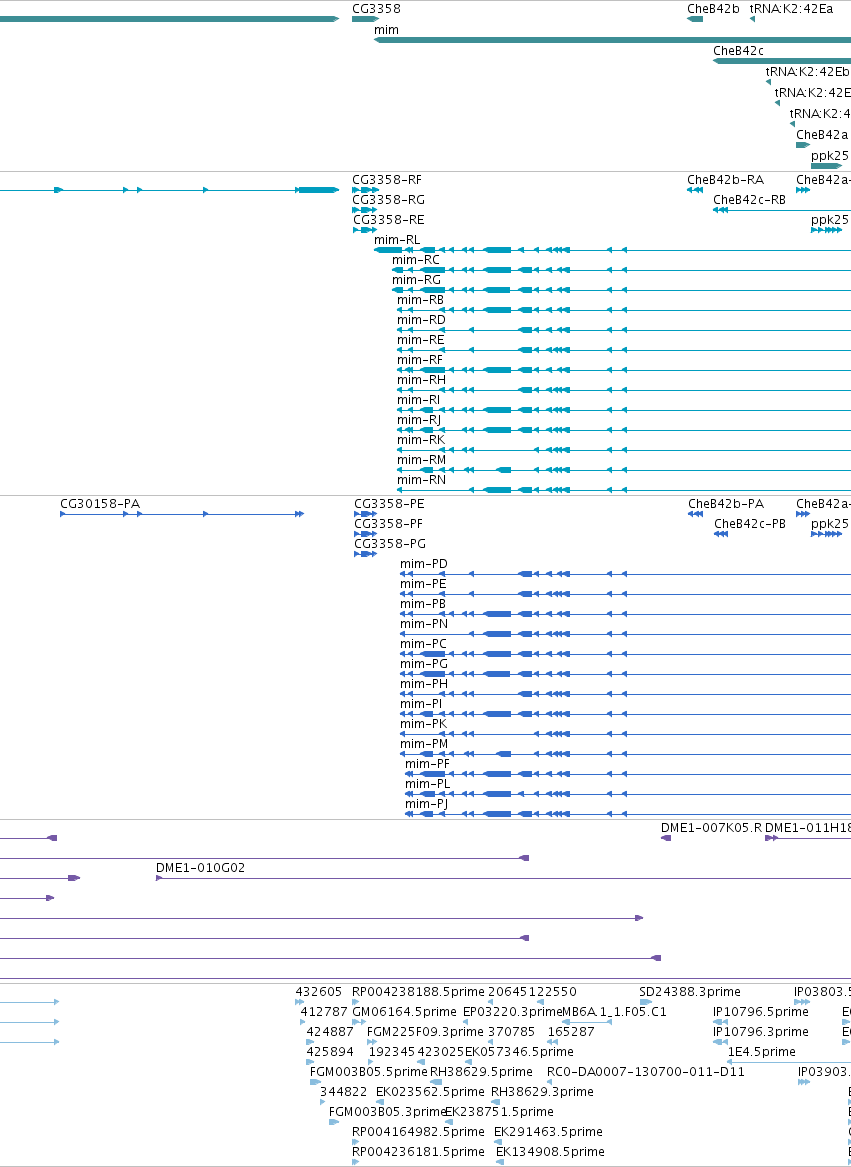Open EST SD24388.3prime
This screenshot has height=1167, width=851.
(690, 992)
